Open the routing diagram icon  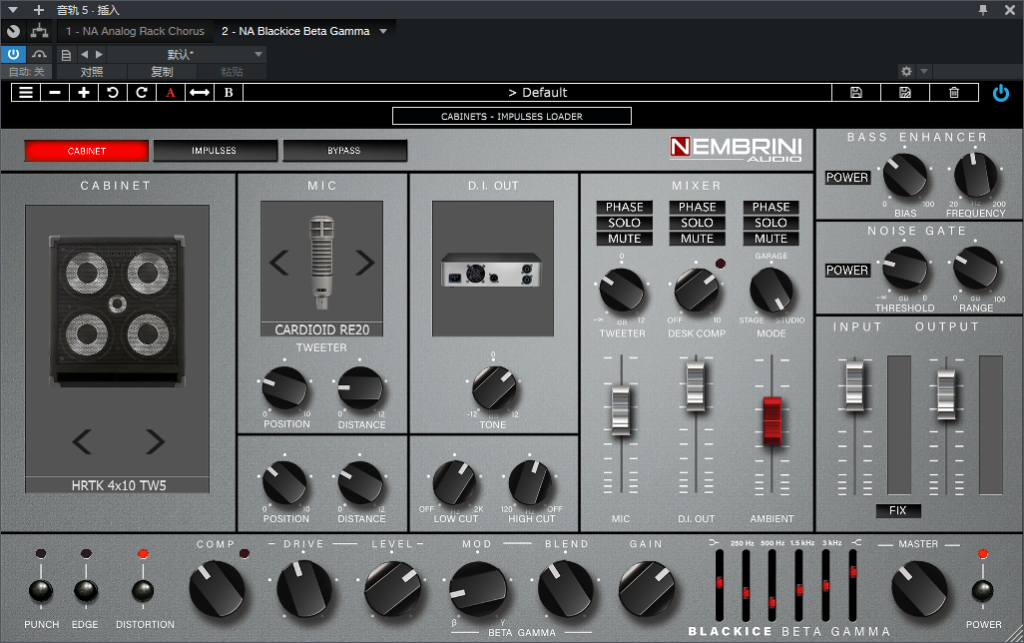40,31
